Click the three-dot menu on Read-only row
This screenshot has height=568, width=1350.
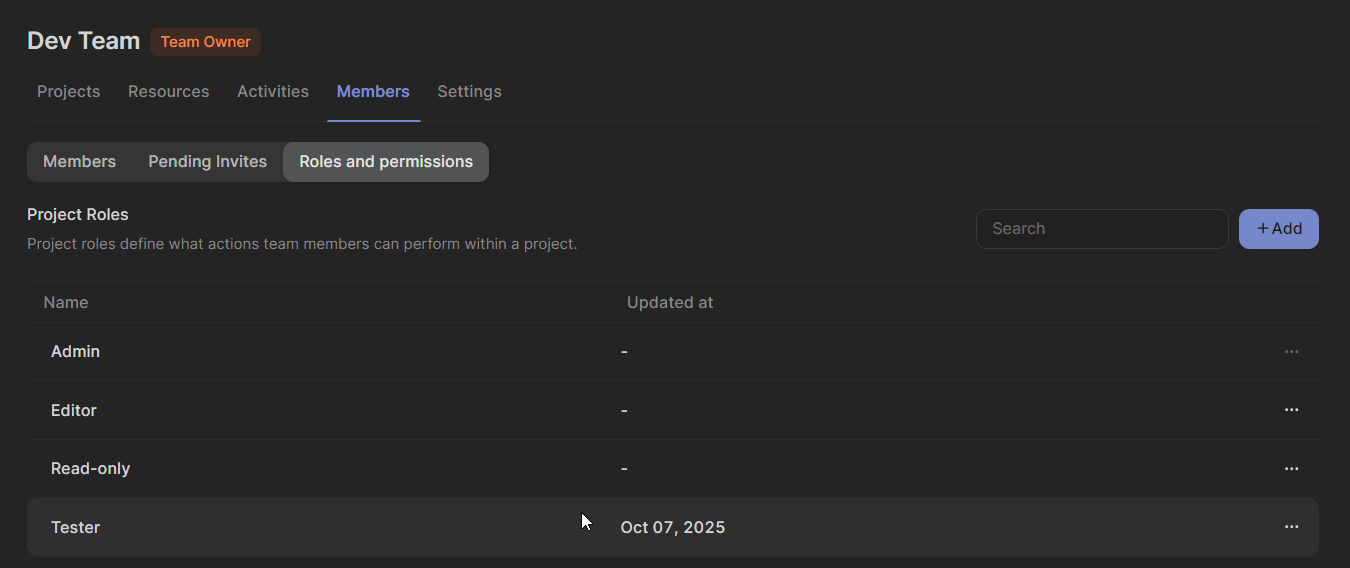[1291, 469]
